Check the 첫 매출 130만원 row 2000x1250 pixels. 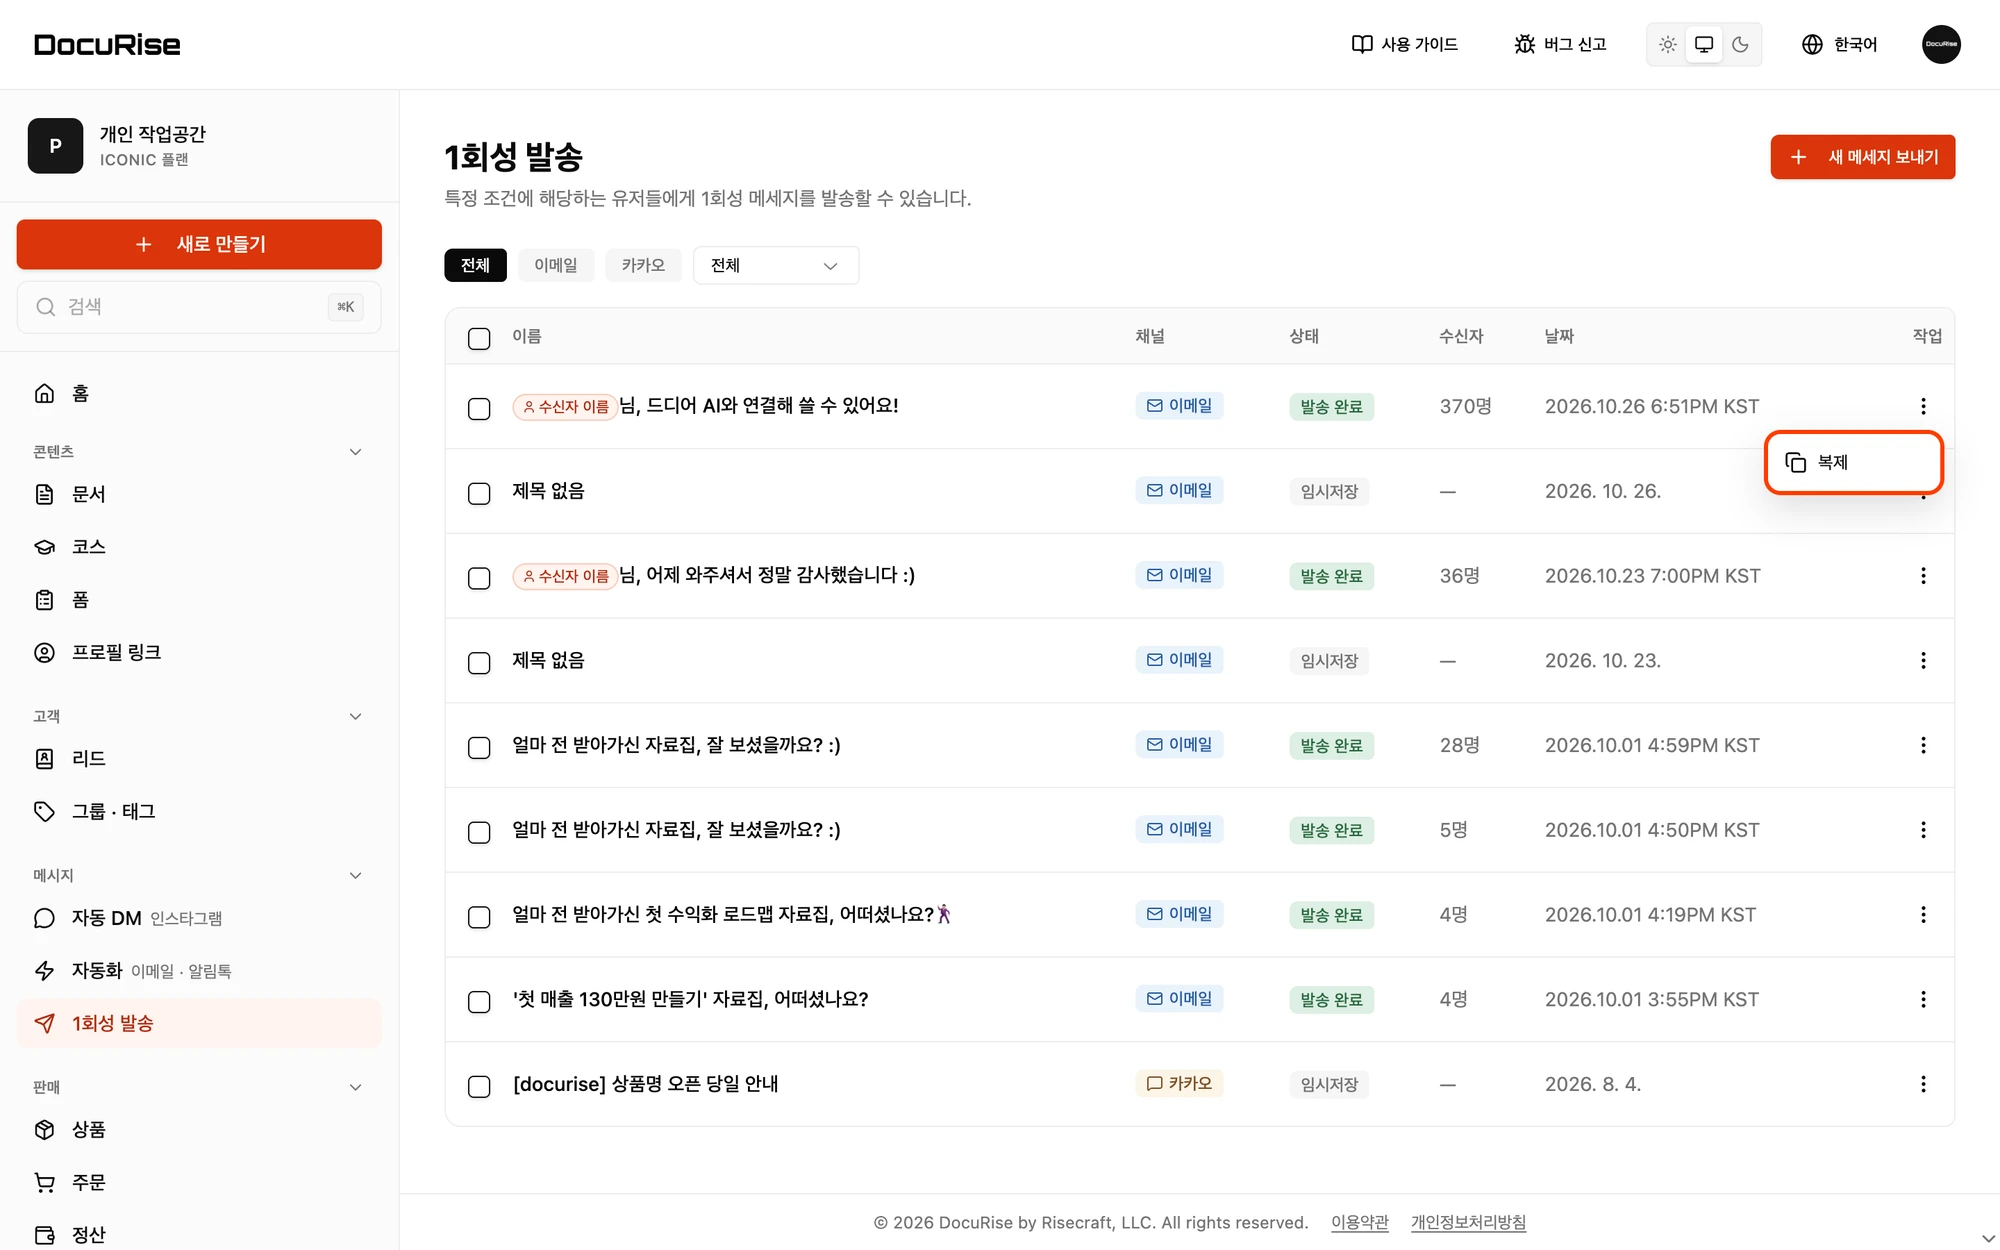pos(479,1001)
